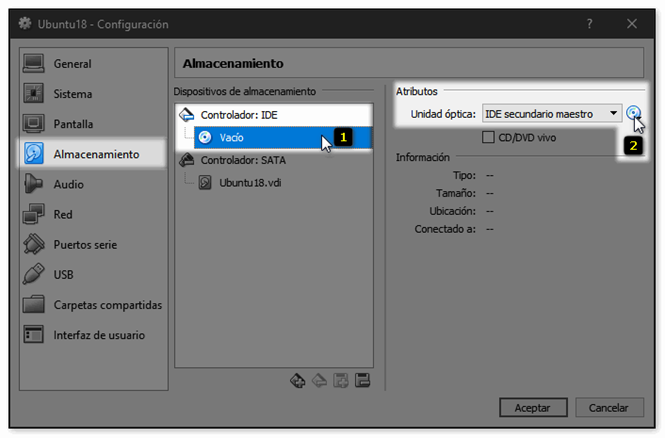665x438 pixels.
Task: Click the choose optical disk icon
Action: pos(633,113)
